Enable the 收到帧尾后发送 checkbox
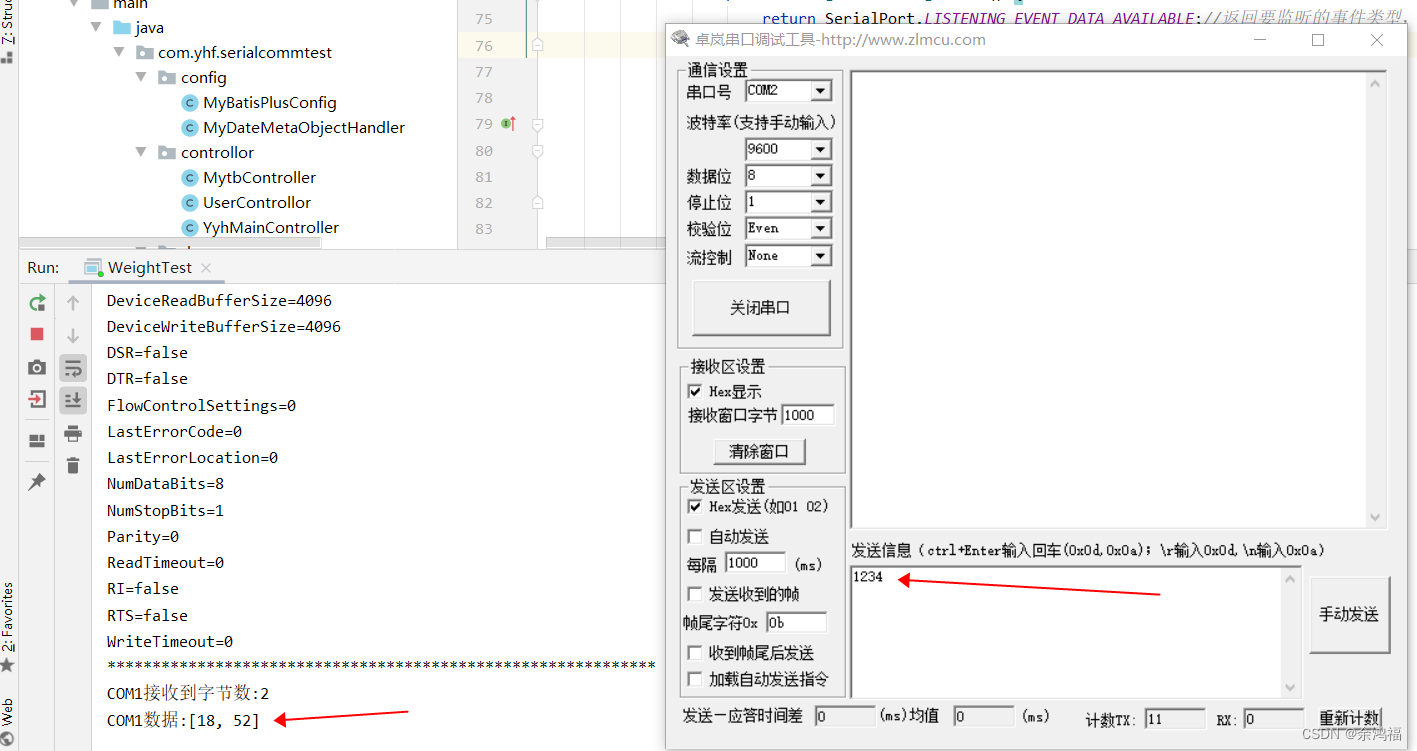Screen dimensions: 1417x751 [695, 653]
